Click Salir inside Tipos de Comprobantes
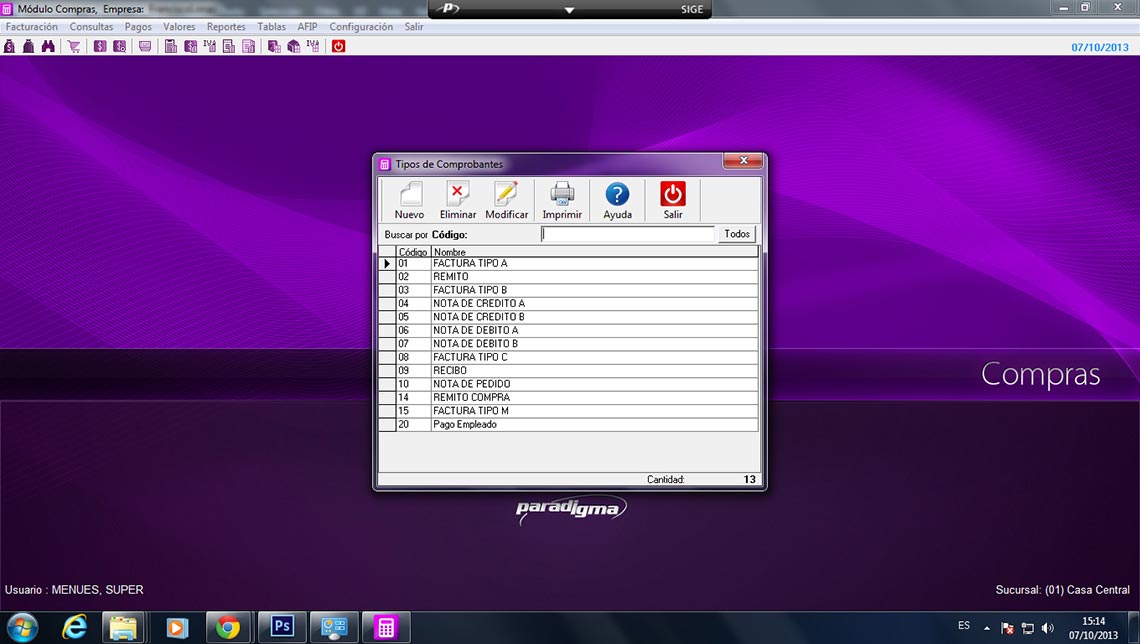Image resolution: width=1140 pixels, height=644 pixels. pyautogui.click(x=673, y=200)
